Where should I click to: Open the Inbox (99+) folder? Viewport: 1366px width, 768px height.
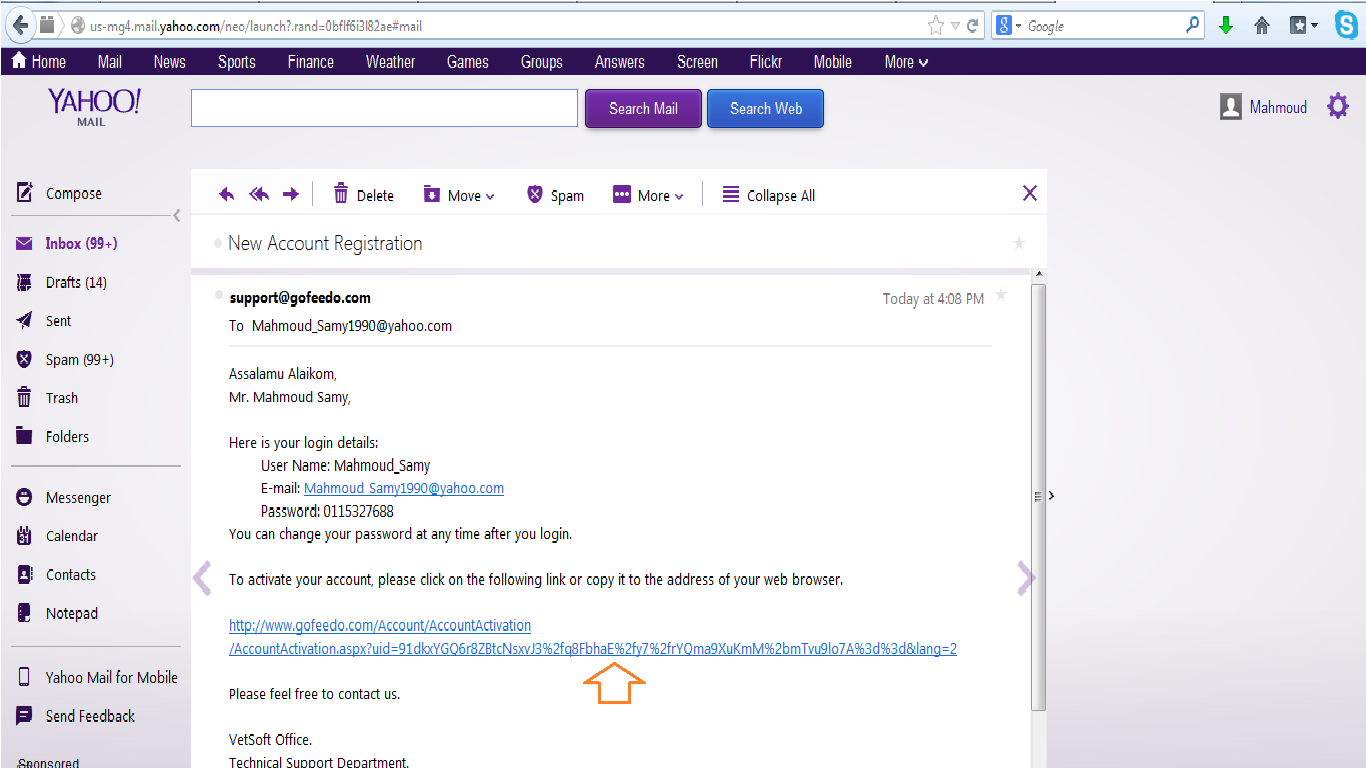[67, 243]
